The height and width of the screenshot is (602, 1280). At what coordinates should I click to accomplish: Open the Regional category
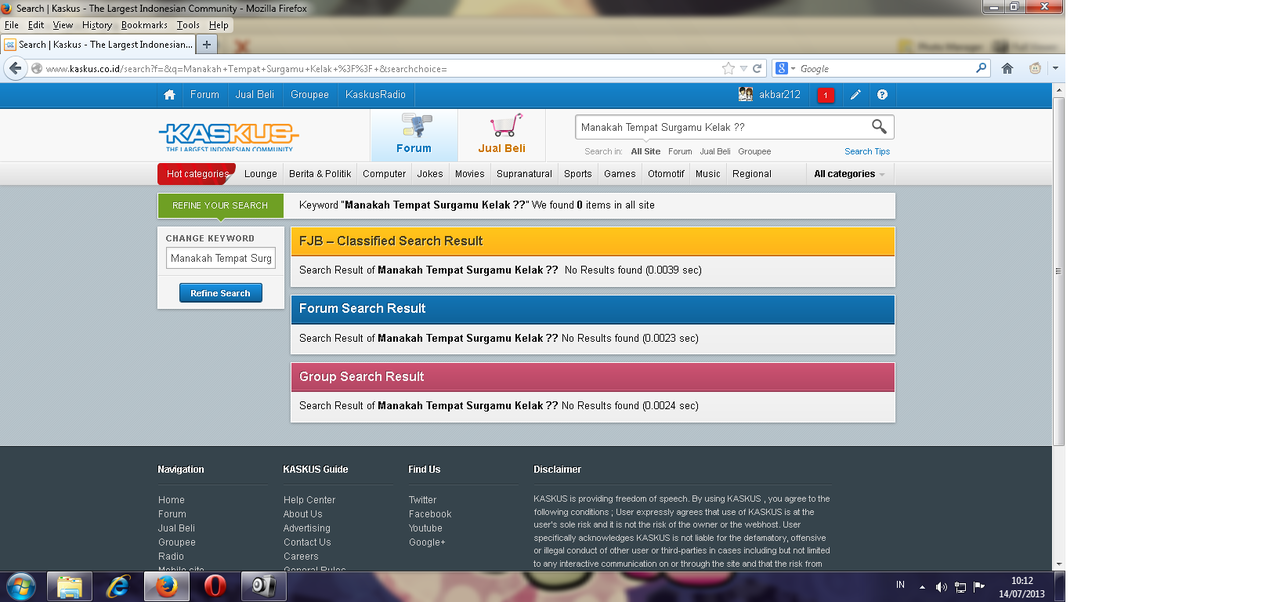[x=752, y=174]
